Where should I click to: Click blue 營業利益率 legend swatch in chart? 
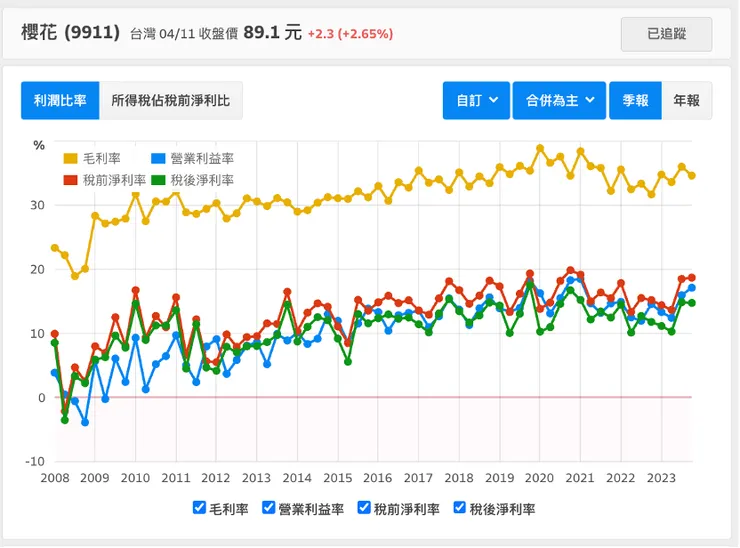(x=158, y=159)
